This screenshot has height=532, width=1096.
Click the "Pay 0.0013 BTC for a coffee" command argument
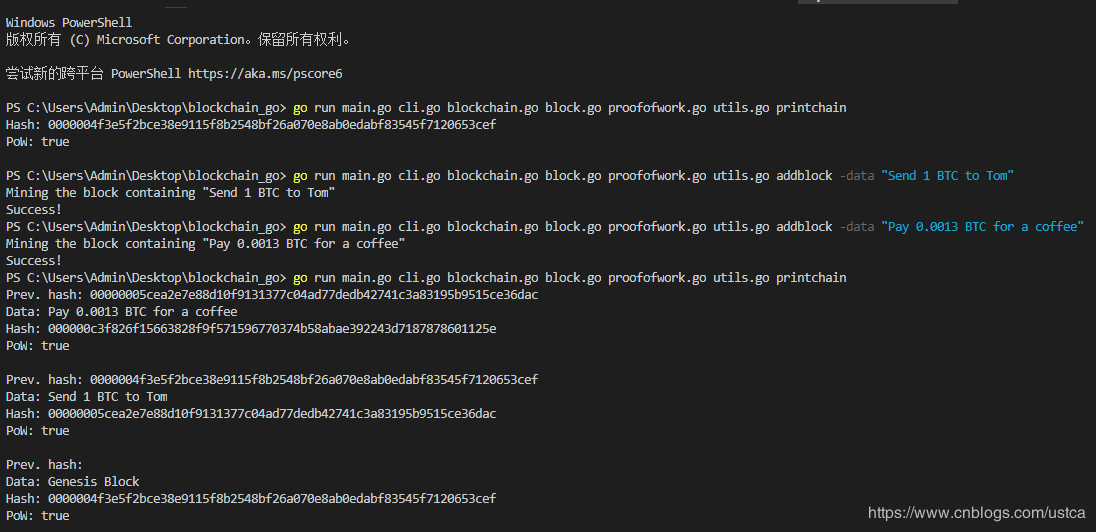coord(981,227)
